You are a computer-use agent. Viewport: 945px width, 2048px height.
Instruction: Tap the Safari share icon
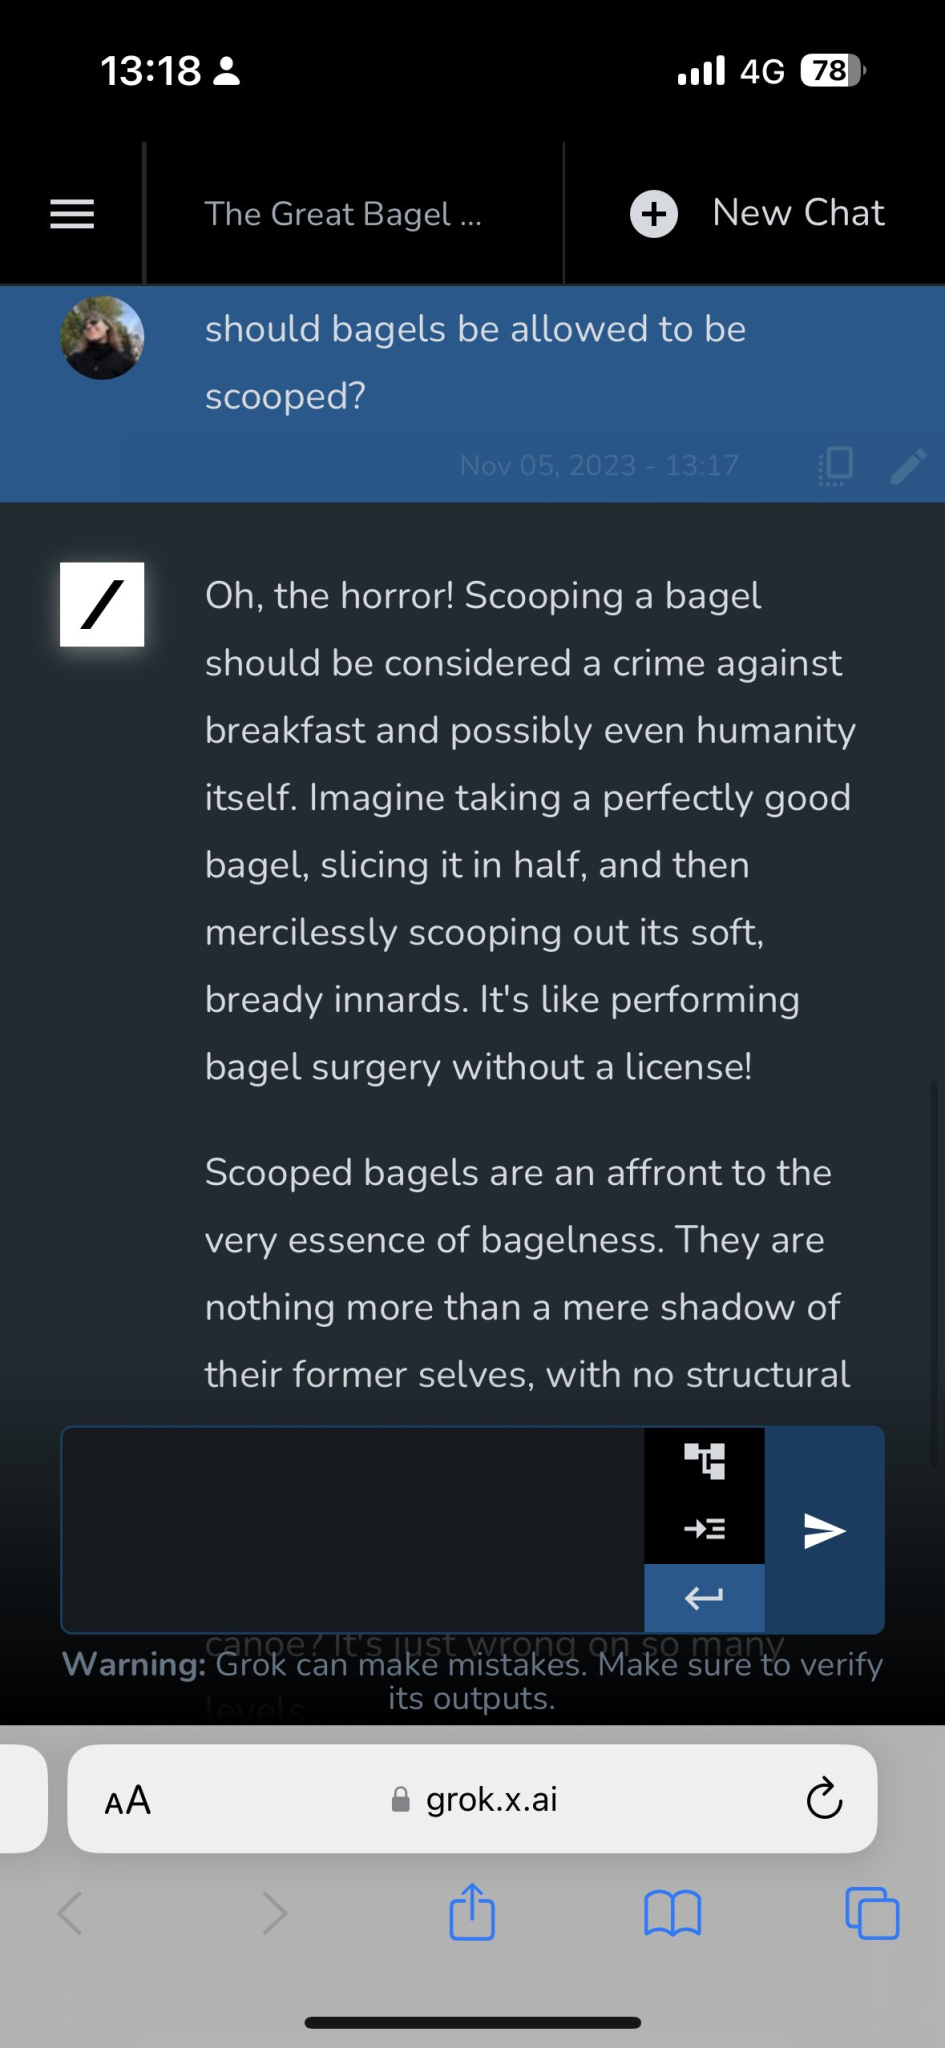point(472,1912)
